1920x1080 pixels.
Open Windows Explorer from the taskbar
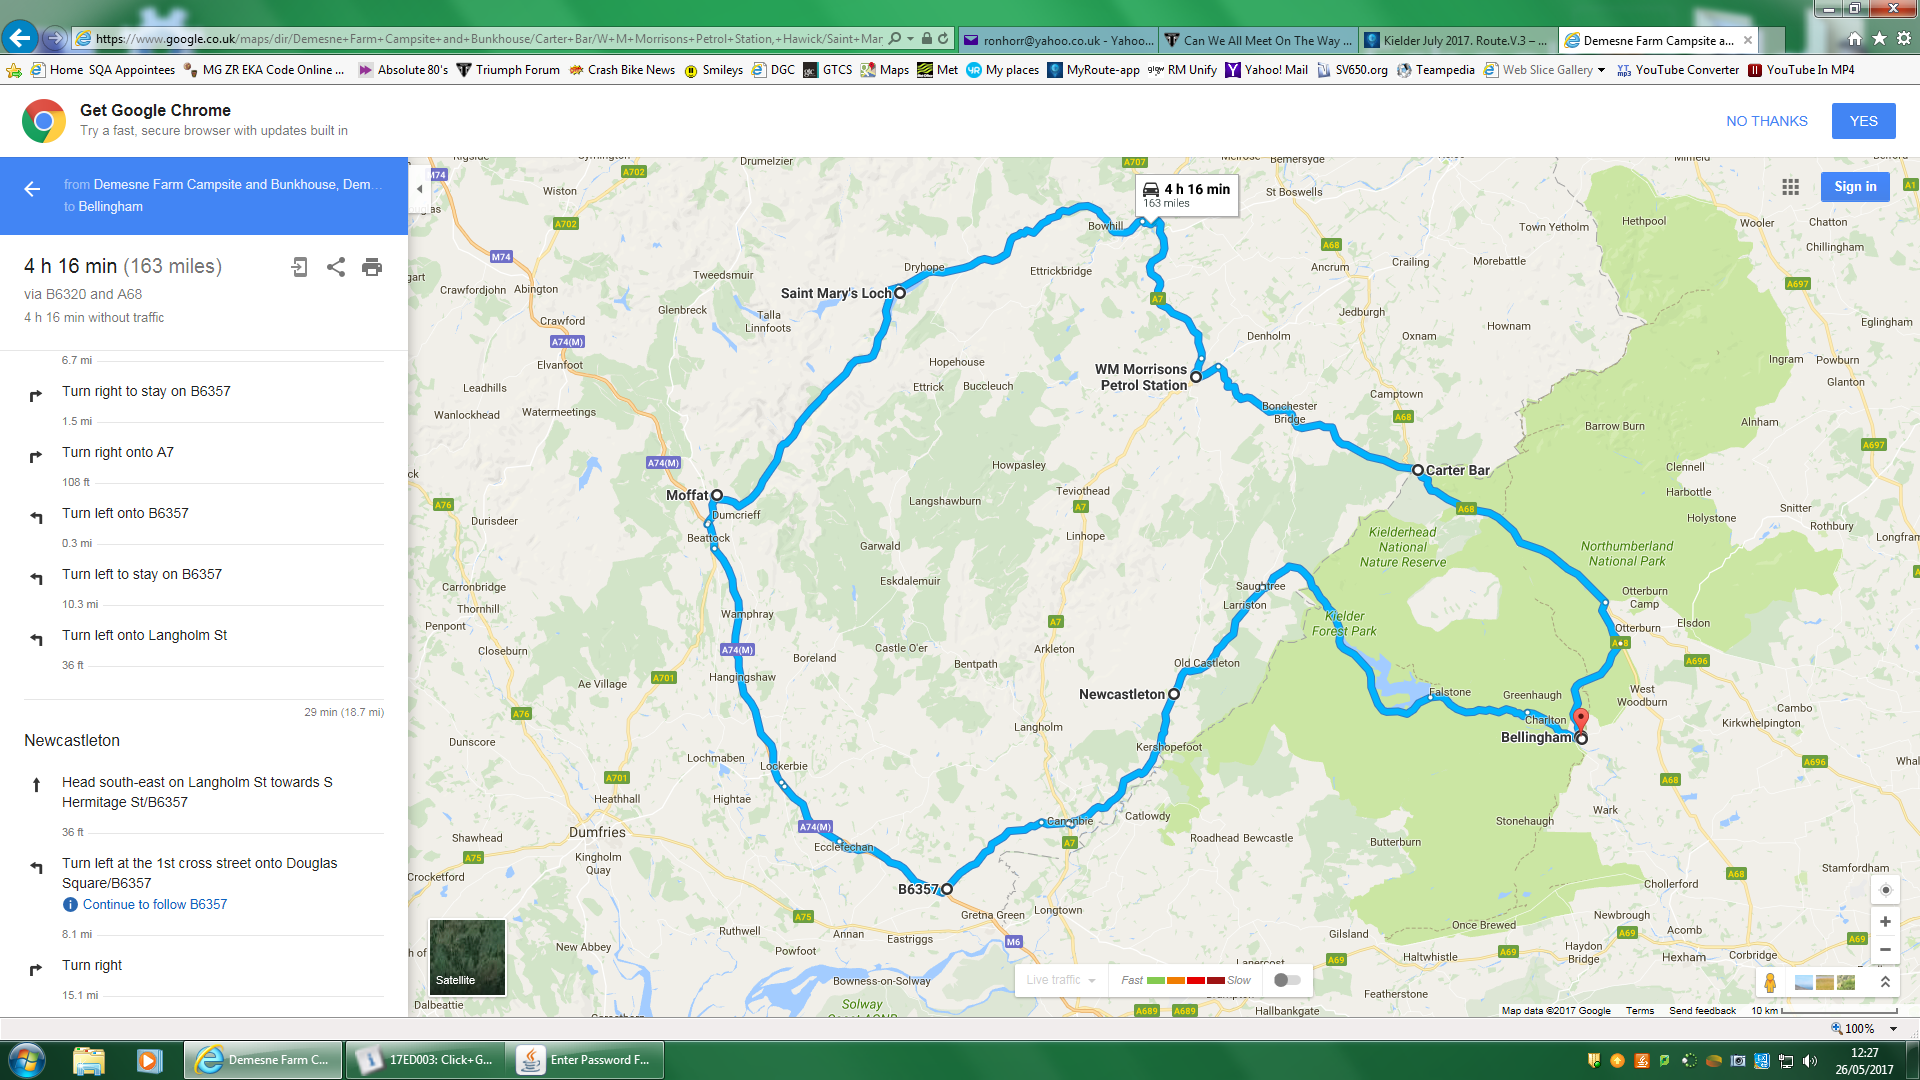88,1060
